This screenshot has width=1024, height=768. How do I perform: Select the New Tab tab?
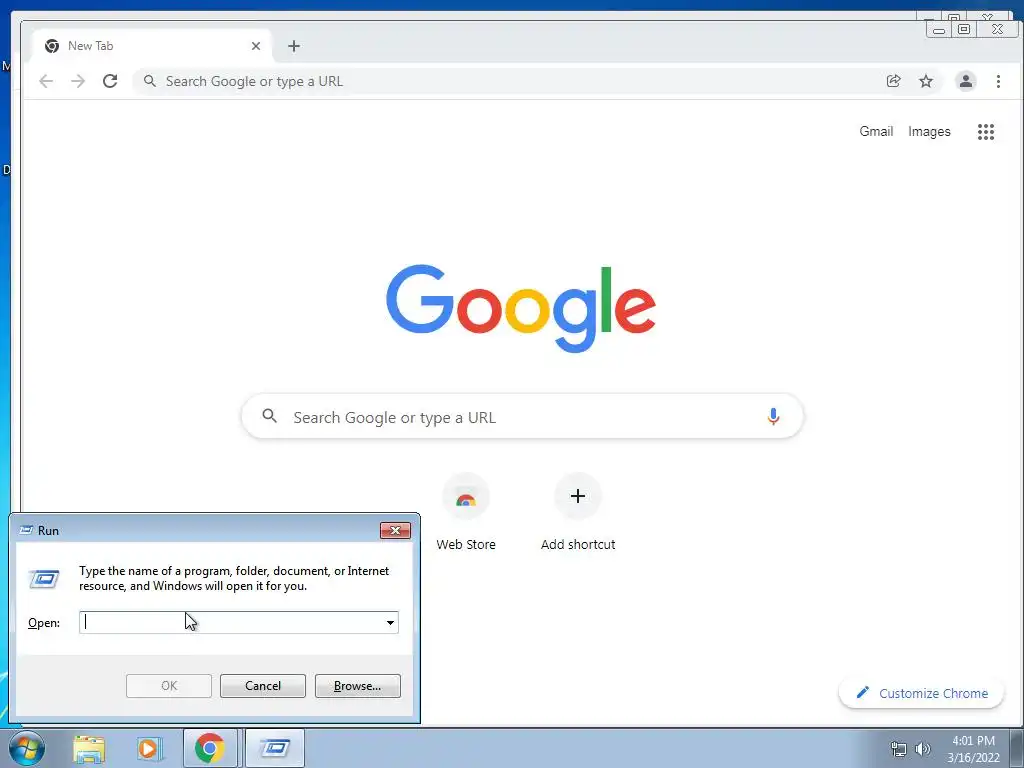point(152,46)
